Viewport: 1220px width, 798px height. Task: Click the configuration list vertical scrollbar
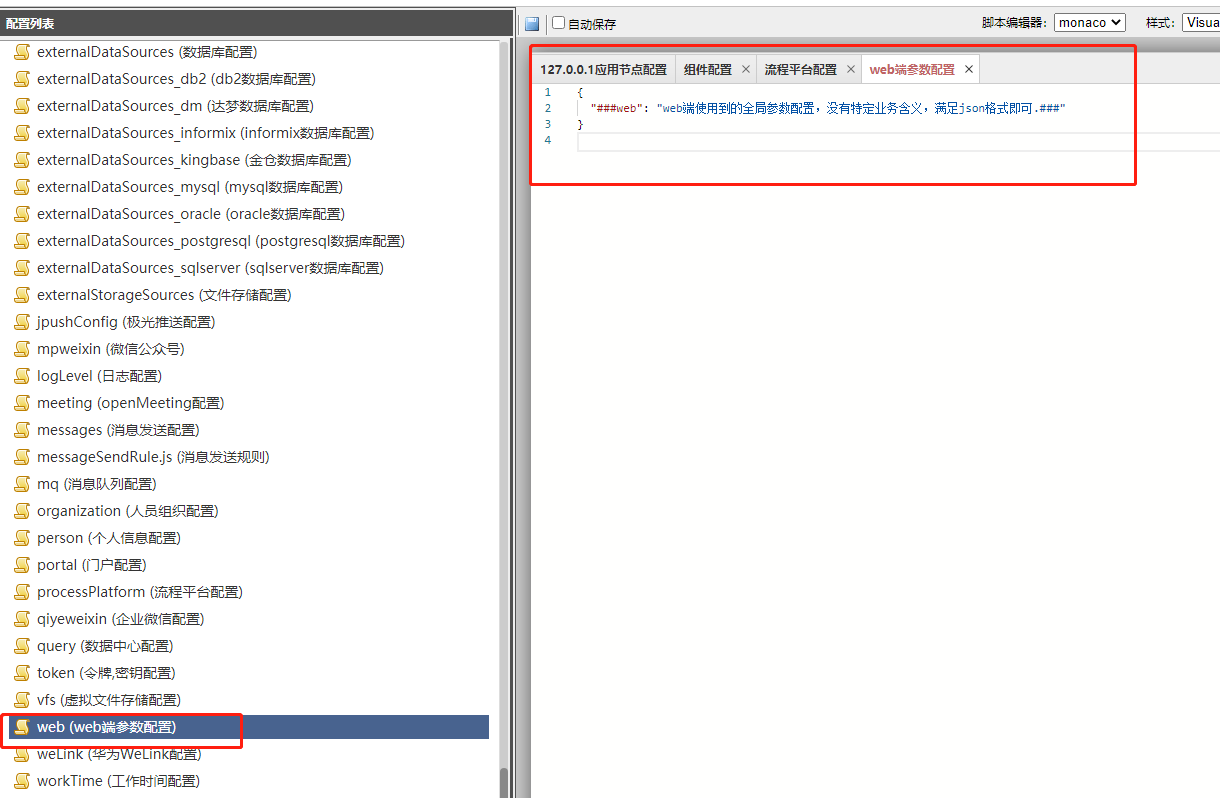point(504,783)
